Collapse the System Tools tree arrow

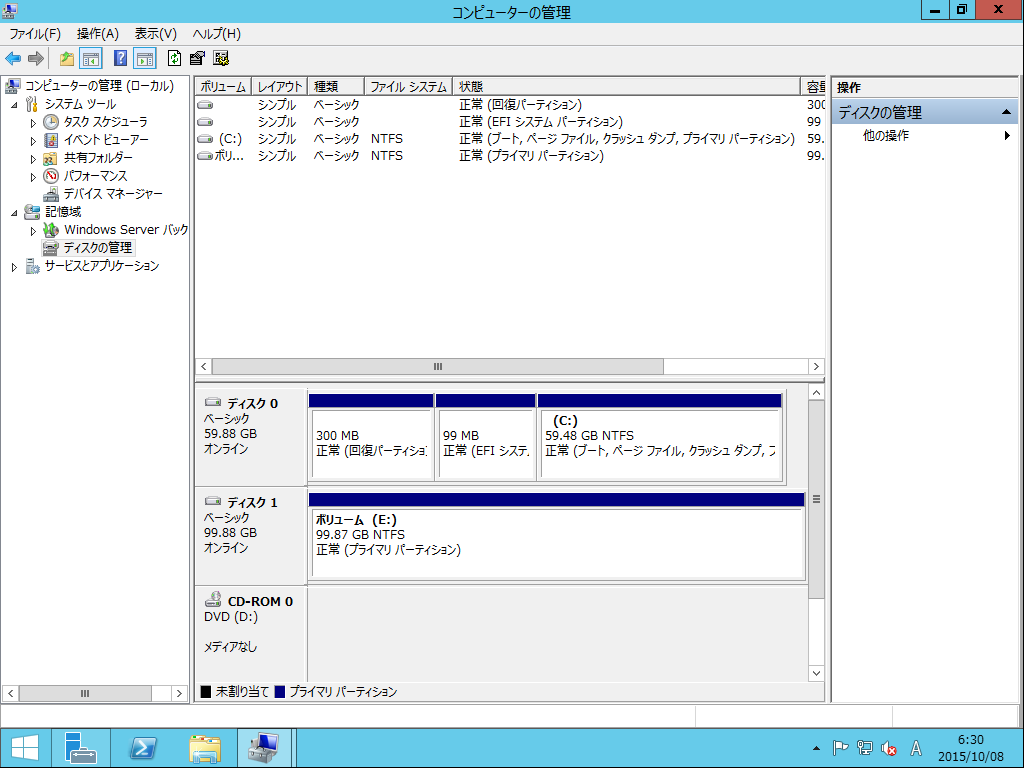[14, 104]
